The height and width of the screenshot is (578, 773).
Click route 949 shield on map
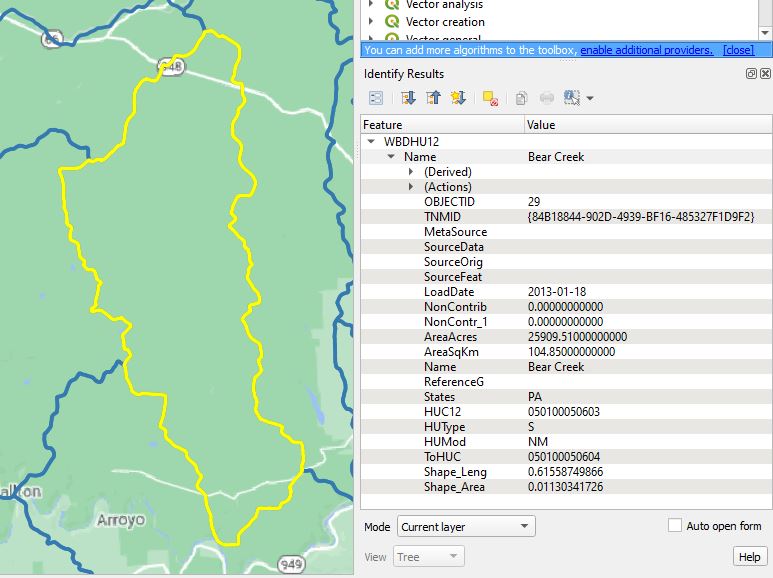pyautogui.click(x=291, y=564)
